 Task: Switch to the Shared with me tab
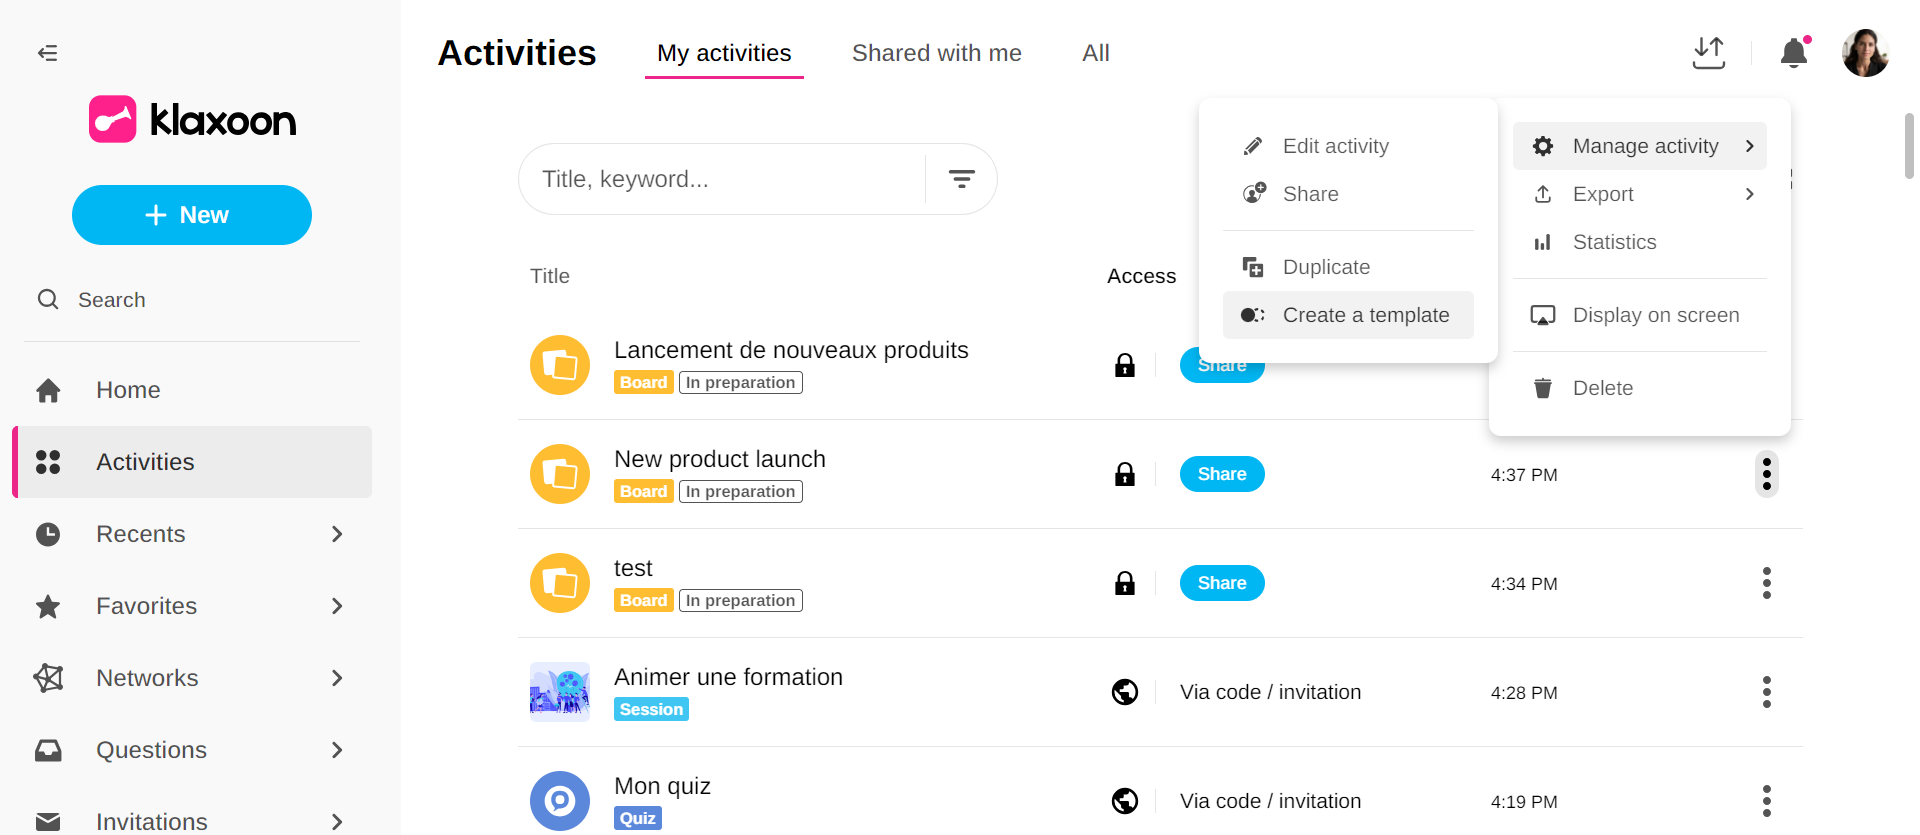[936, 53]
